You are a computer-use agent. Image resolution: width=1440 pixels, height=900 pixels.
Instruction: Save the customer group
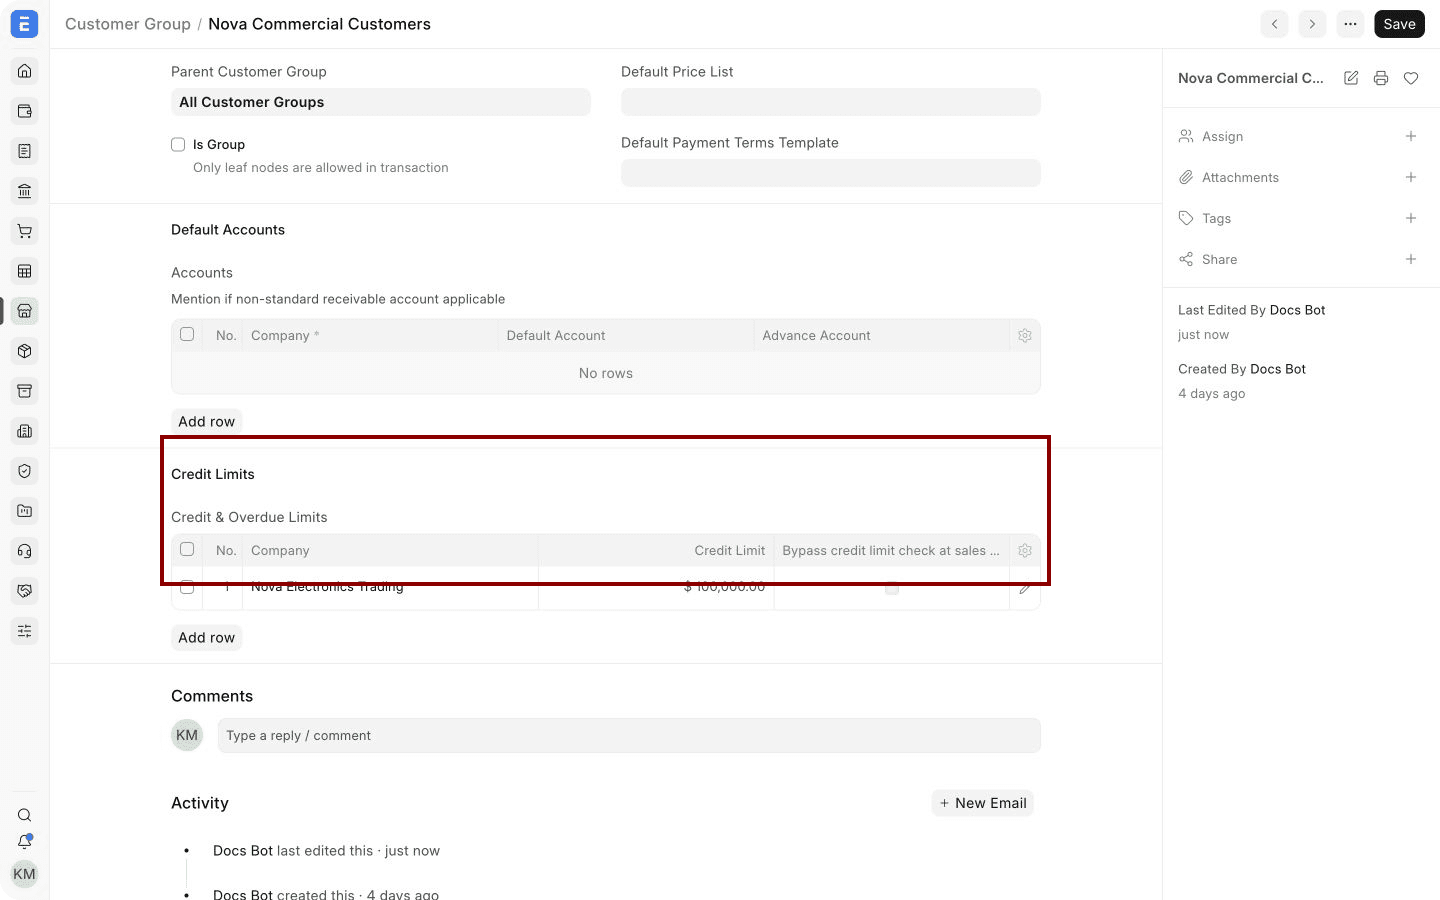pos(1399,24)
